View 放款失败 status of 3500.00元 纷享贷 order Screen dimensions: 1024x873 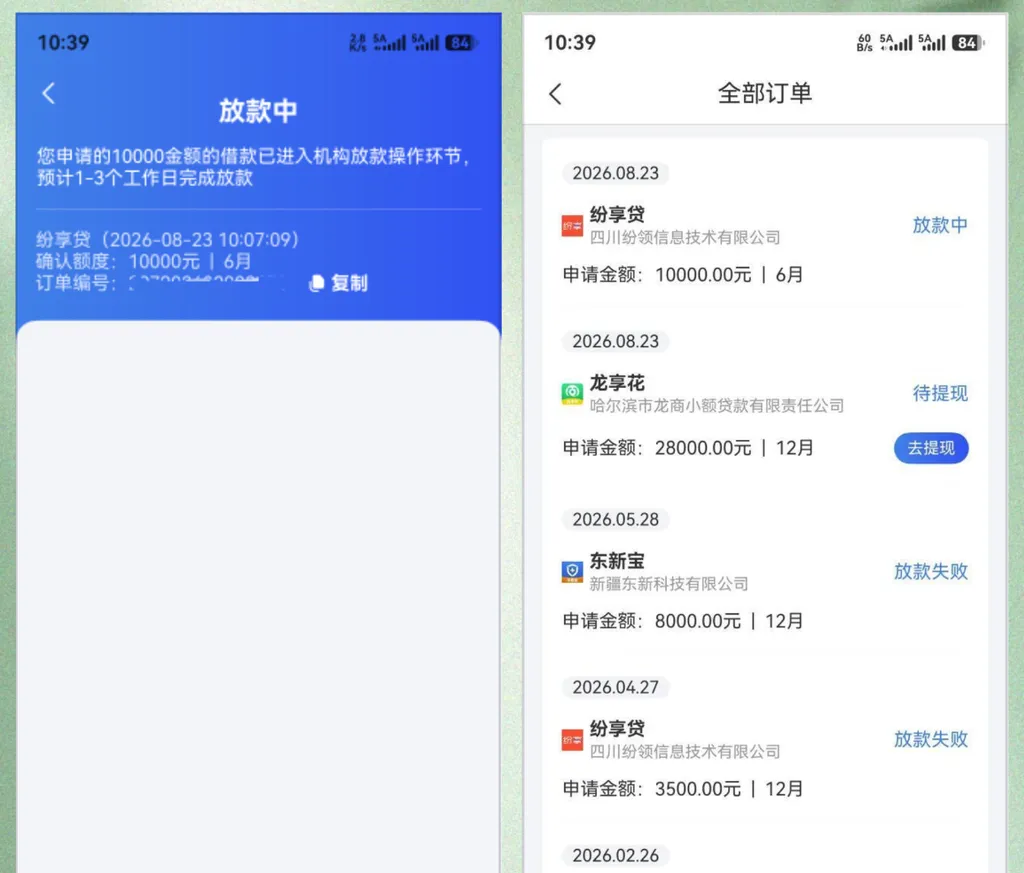coord(931,739)
